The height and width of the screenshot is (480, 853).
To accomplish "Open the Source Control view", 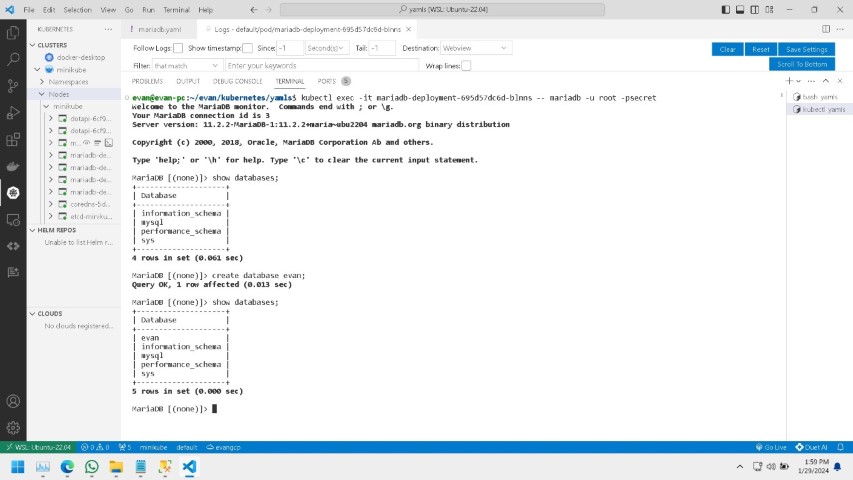I will (x=13, y=85).
